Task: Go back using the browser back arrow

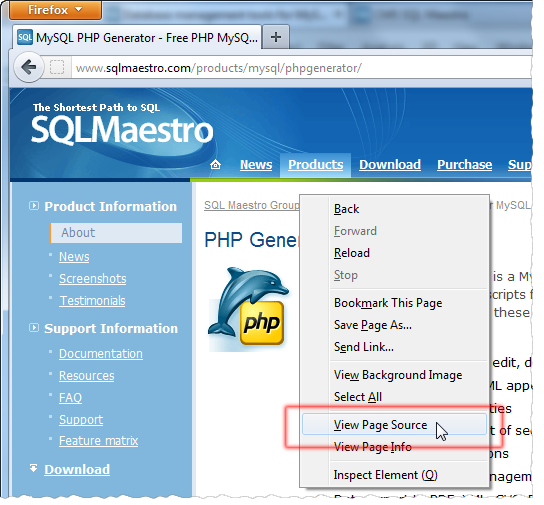Action: coord(29,67)
